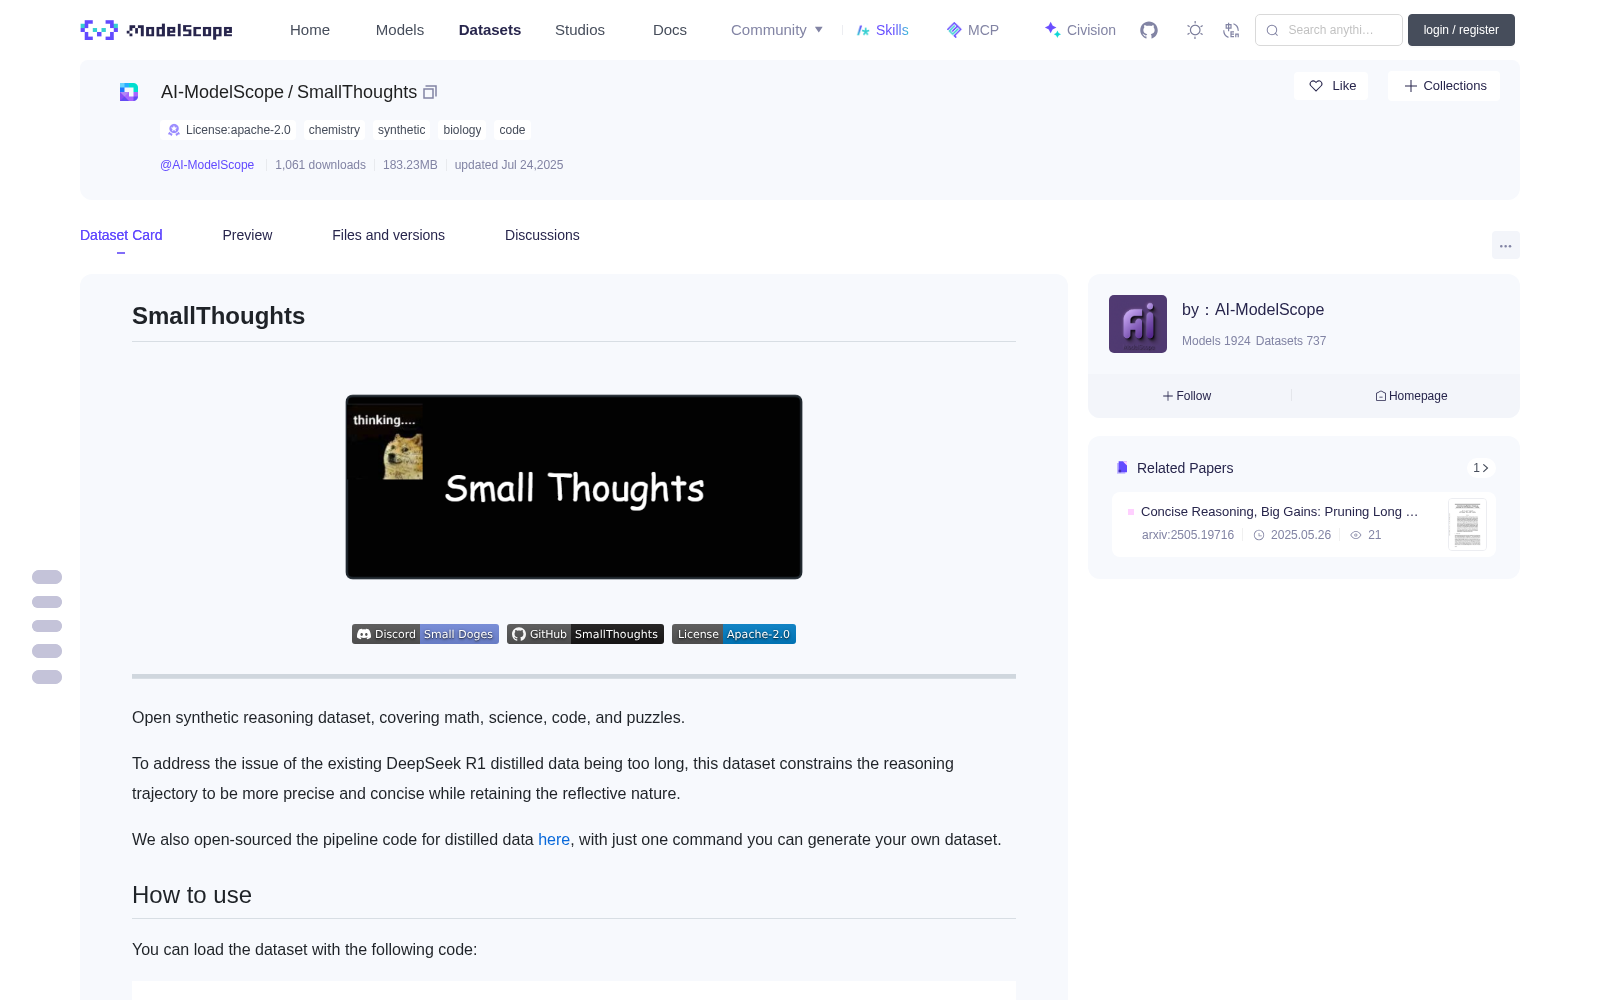
Task: Open Datasets navigation item
Action: [x=490, y=30]
